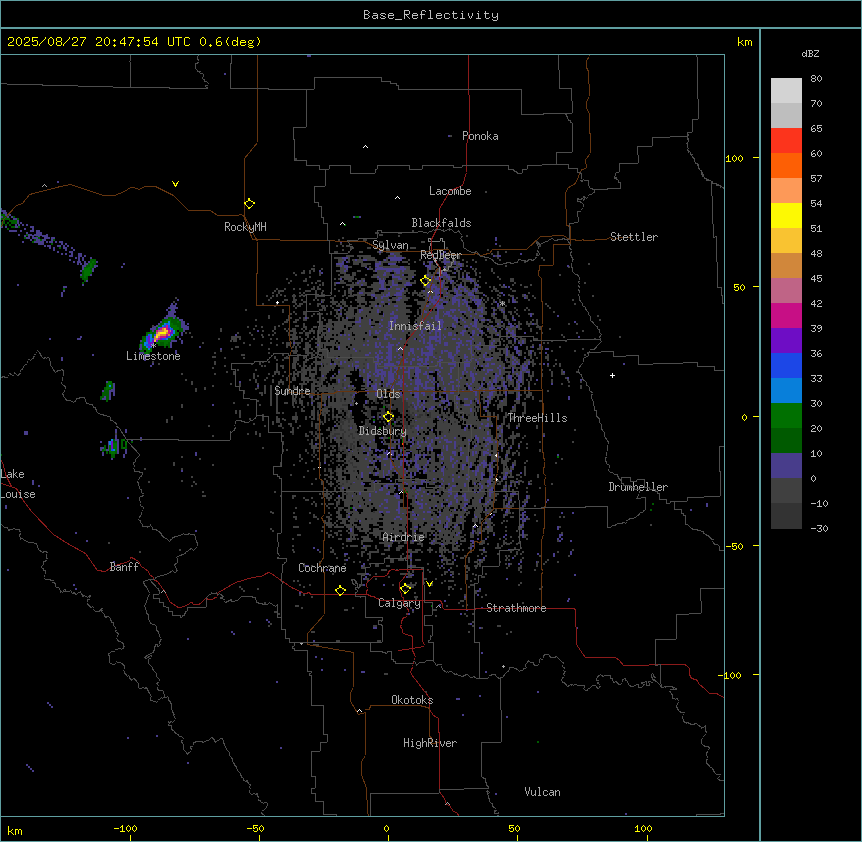
Task: Click the orange 60-57 dBZ legend swatch
Action: [786, 165]
